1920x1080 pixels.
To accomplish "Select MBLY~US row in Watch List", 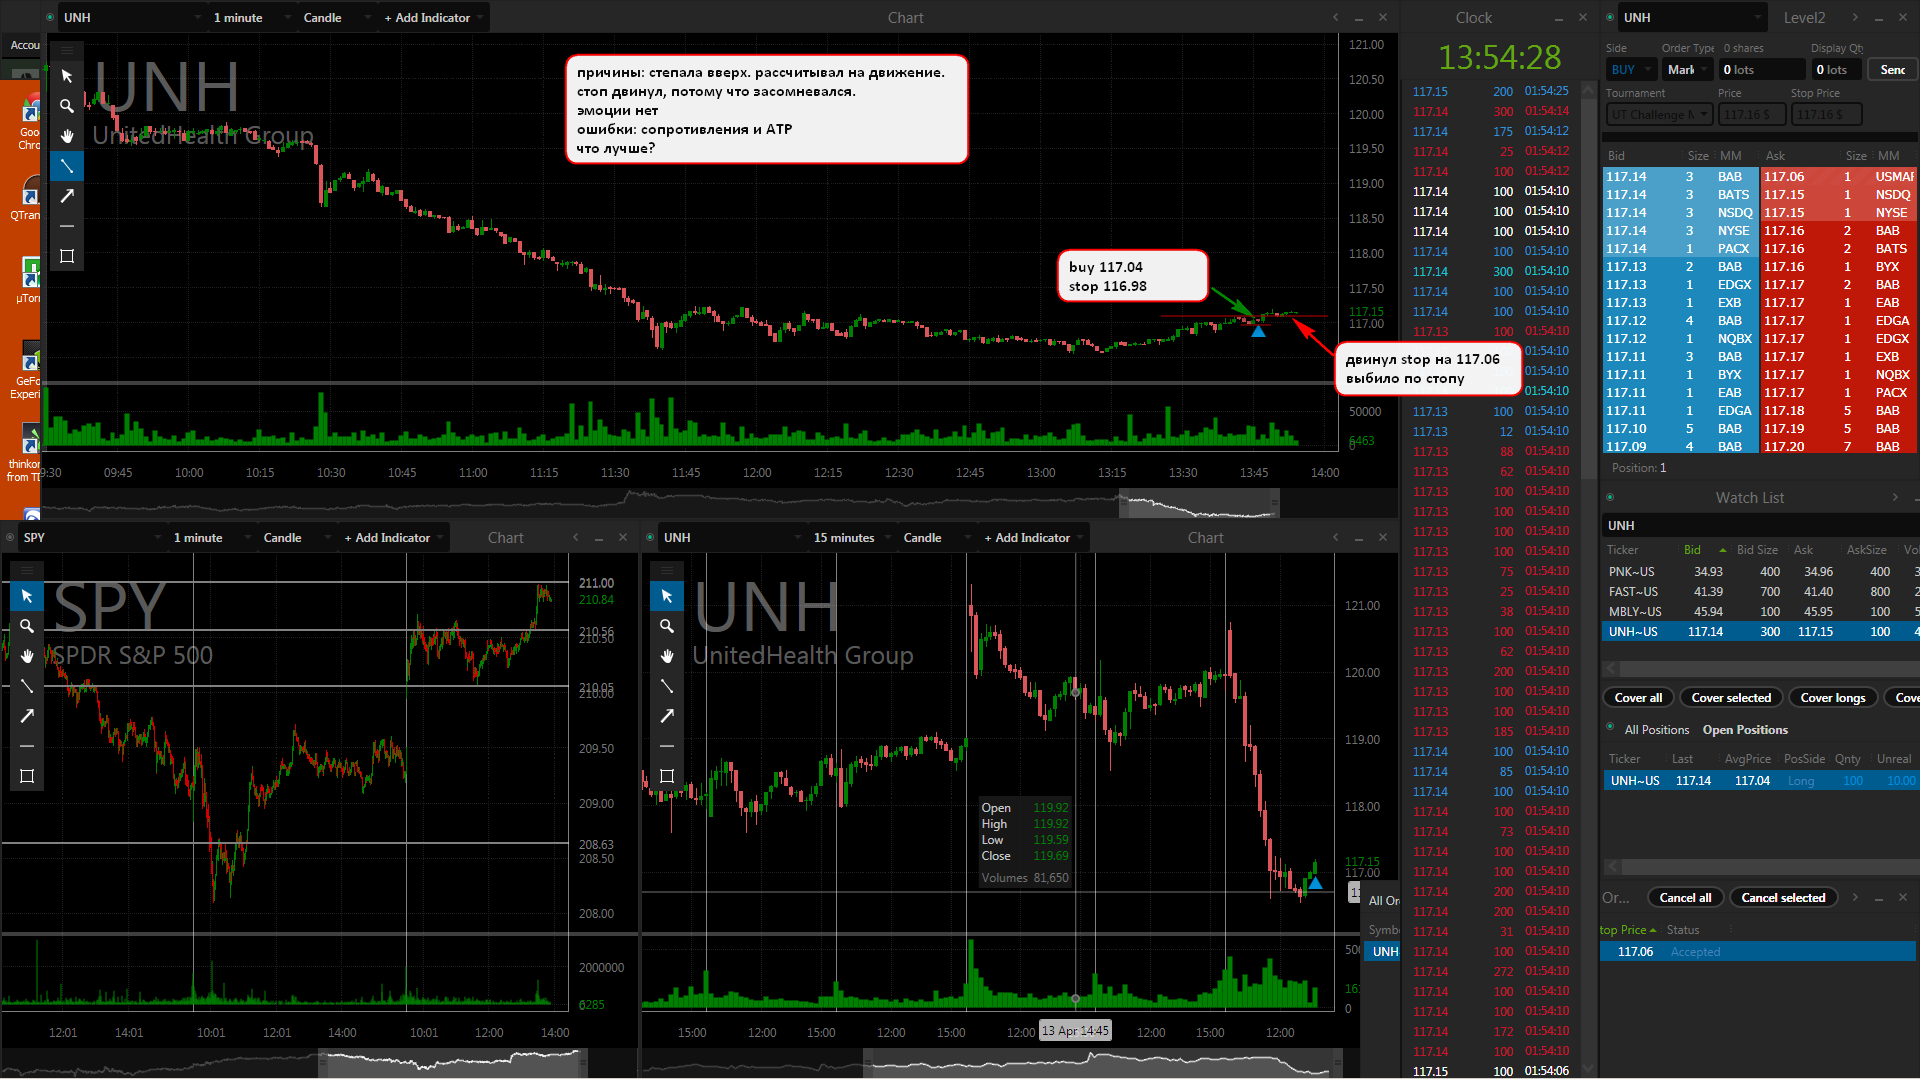I will pos(1760,612).
